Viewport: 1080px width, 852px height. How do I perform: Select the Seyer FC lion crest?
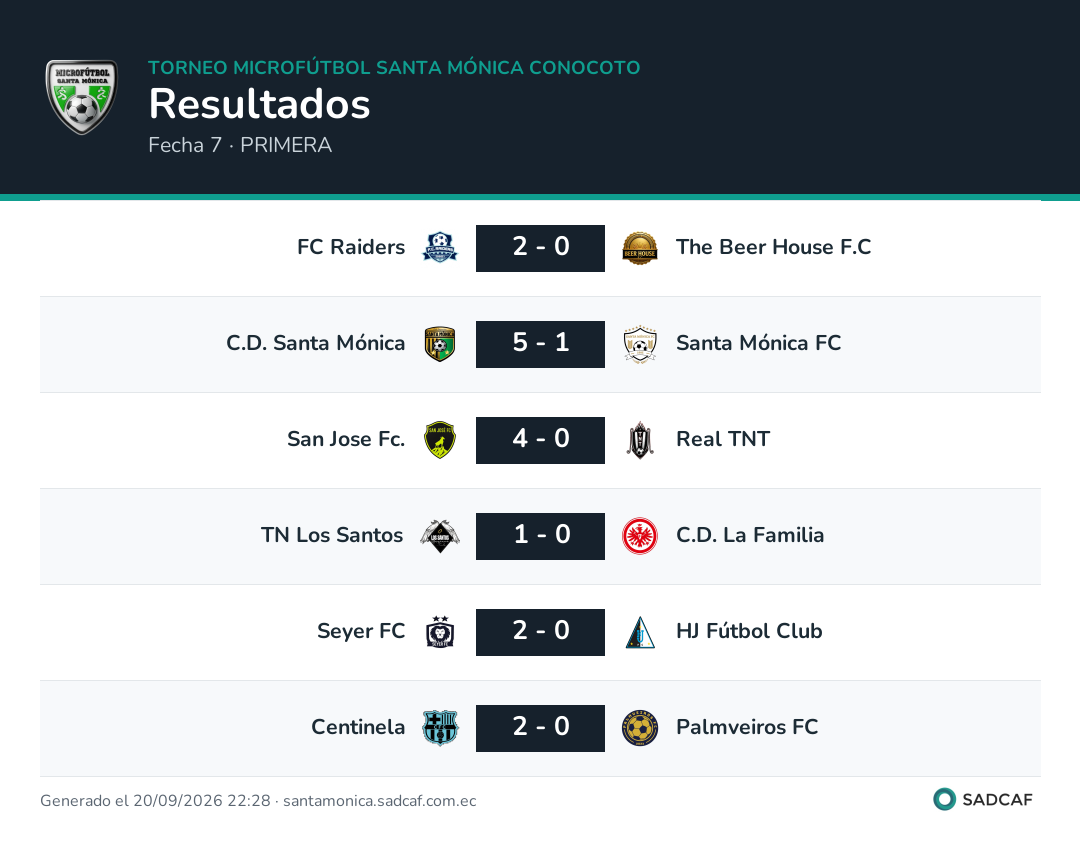tap(439, 632)
